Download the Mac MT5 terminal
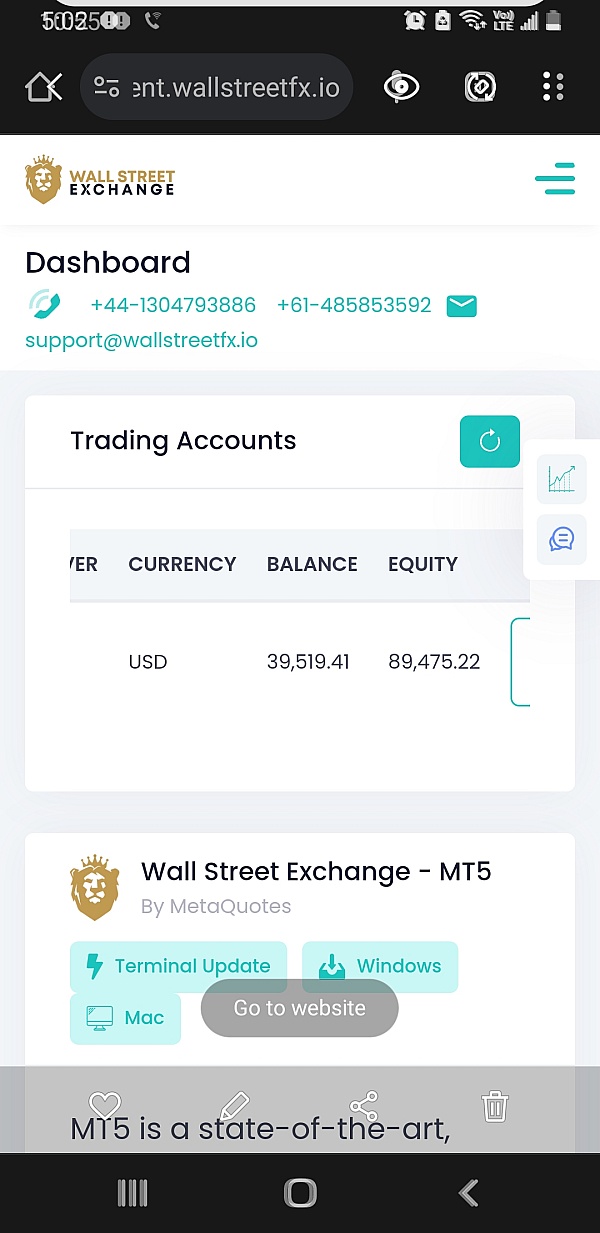 (x=126, y=1018)
